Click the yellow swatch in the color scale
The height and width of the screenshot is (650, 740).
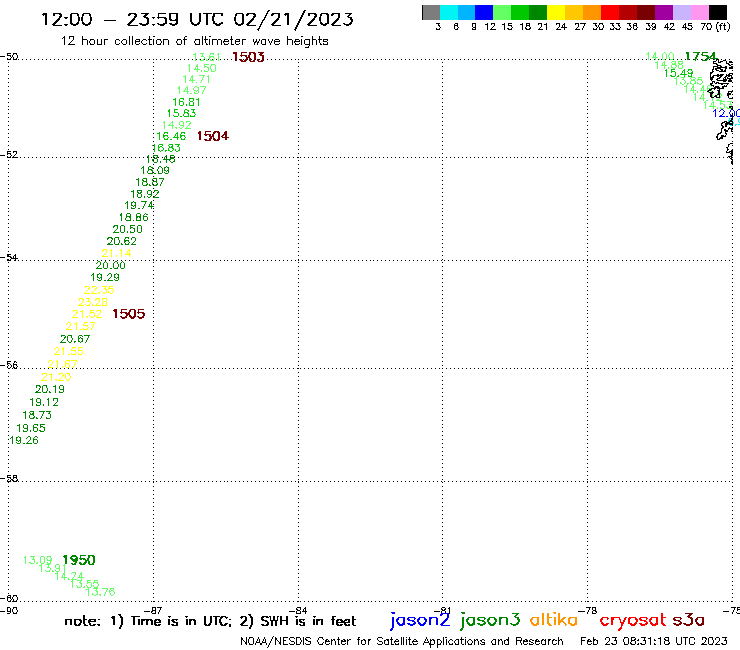pos(556,12)
